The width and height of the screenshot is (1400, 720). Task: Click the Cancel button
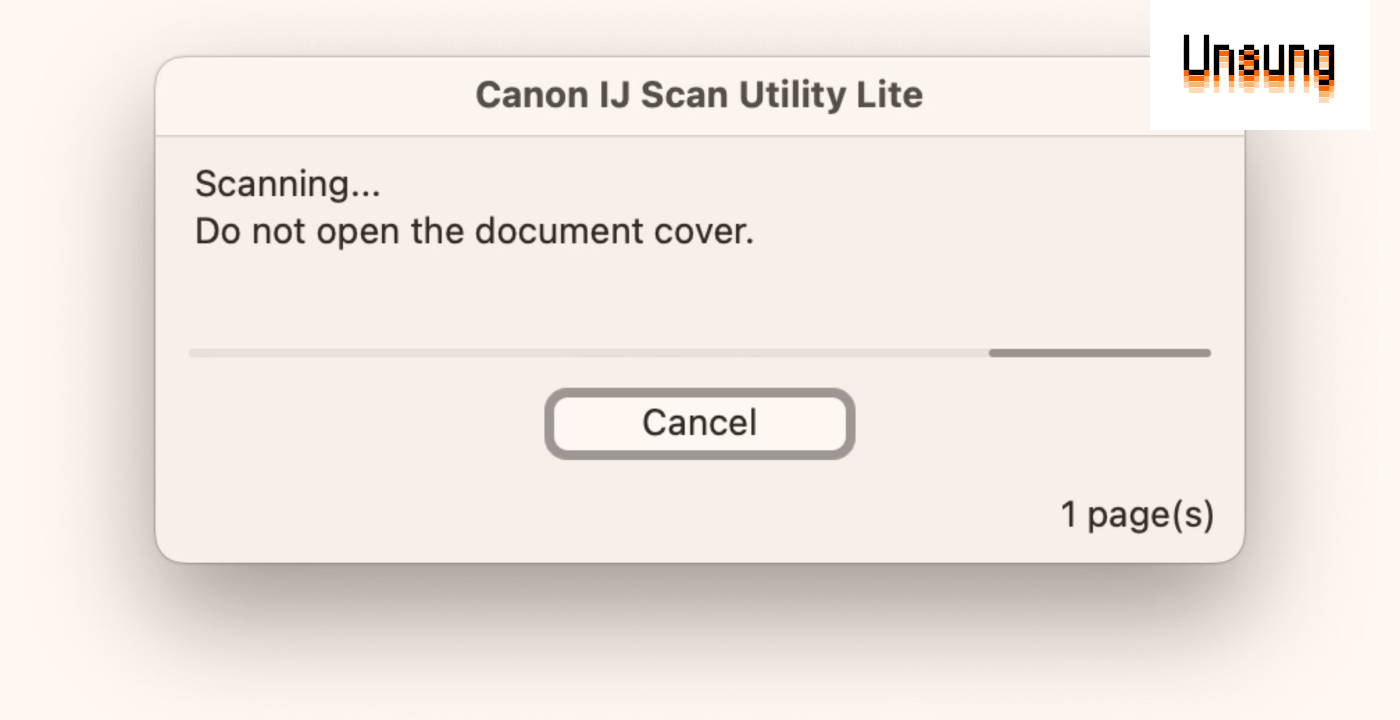click(x=699, y=423)
